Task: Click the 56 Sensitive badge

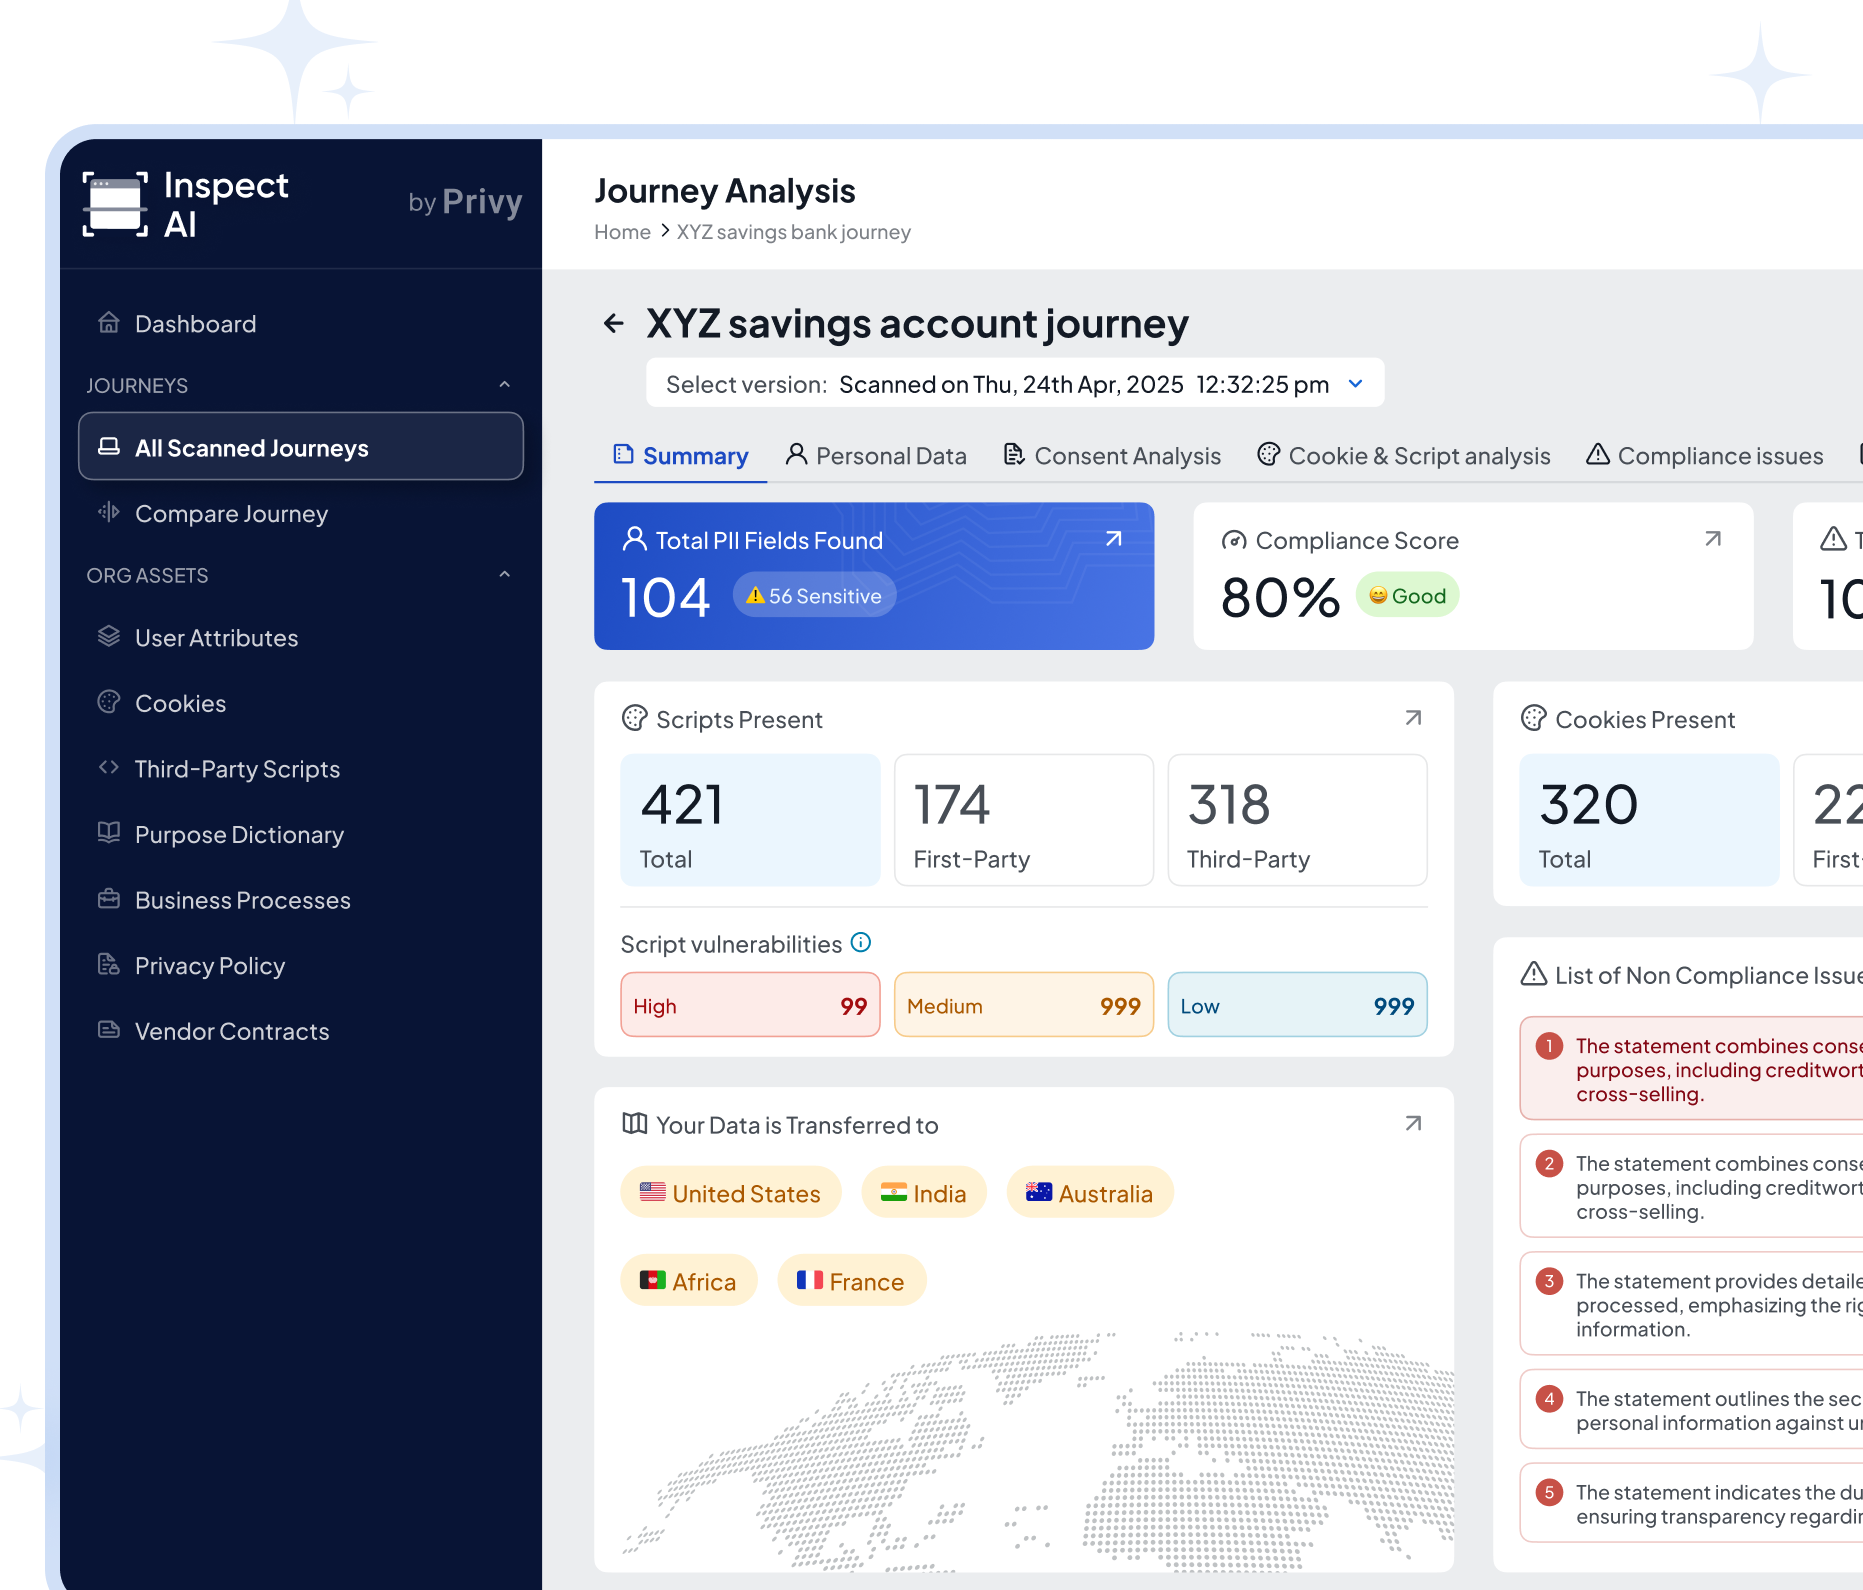Action: tap(815, 596)
